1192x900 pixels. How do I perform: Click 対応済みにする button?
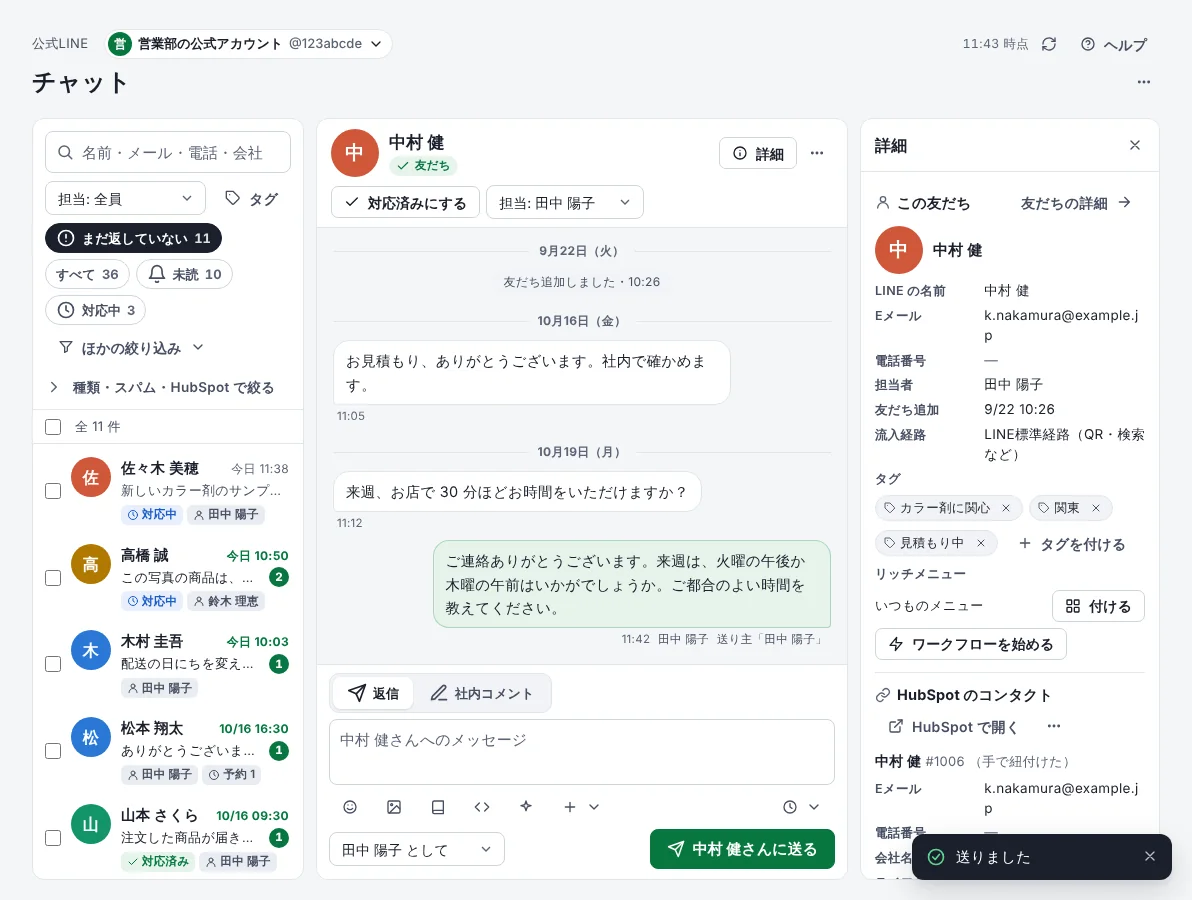coord(405,202)
